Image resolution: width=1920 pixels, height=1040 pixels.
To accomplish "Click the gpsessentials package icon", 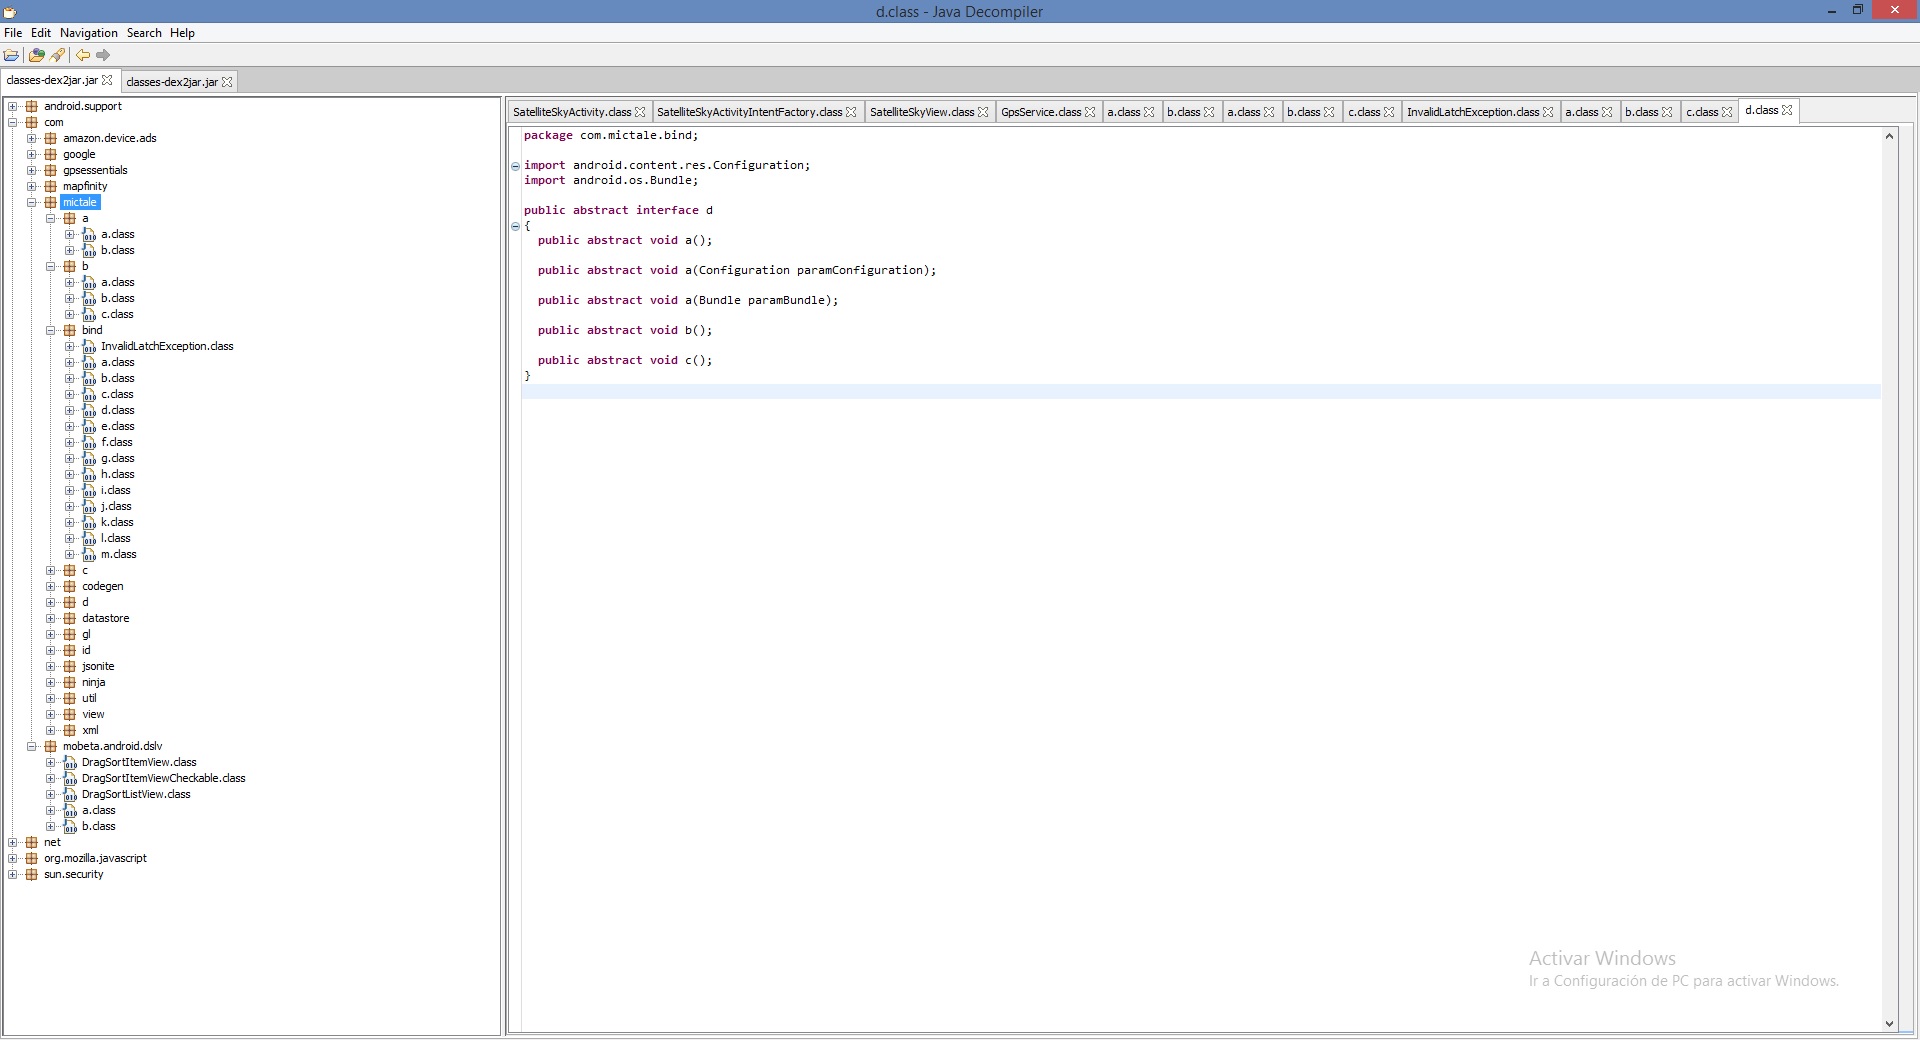I will [x=51, y=170].
